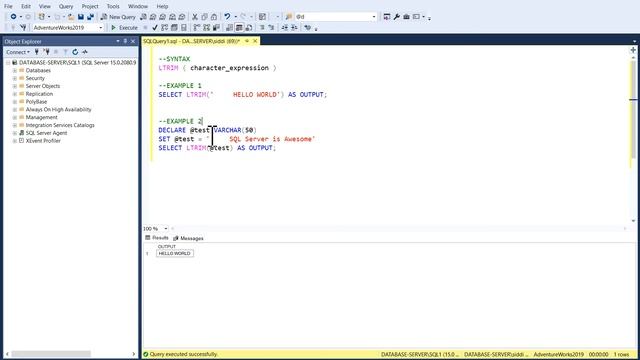Click the Toolbox icon next to the wrench
Image resolution: width=640 pixels, height=360 pixels.
(406, 17)
